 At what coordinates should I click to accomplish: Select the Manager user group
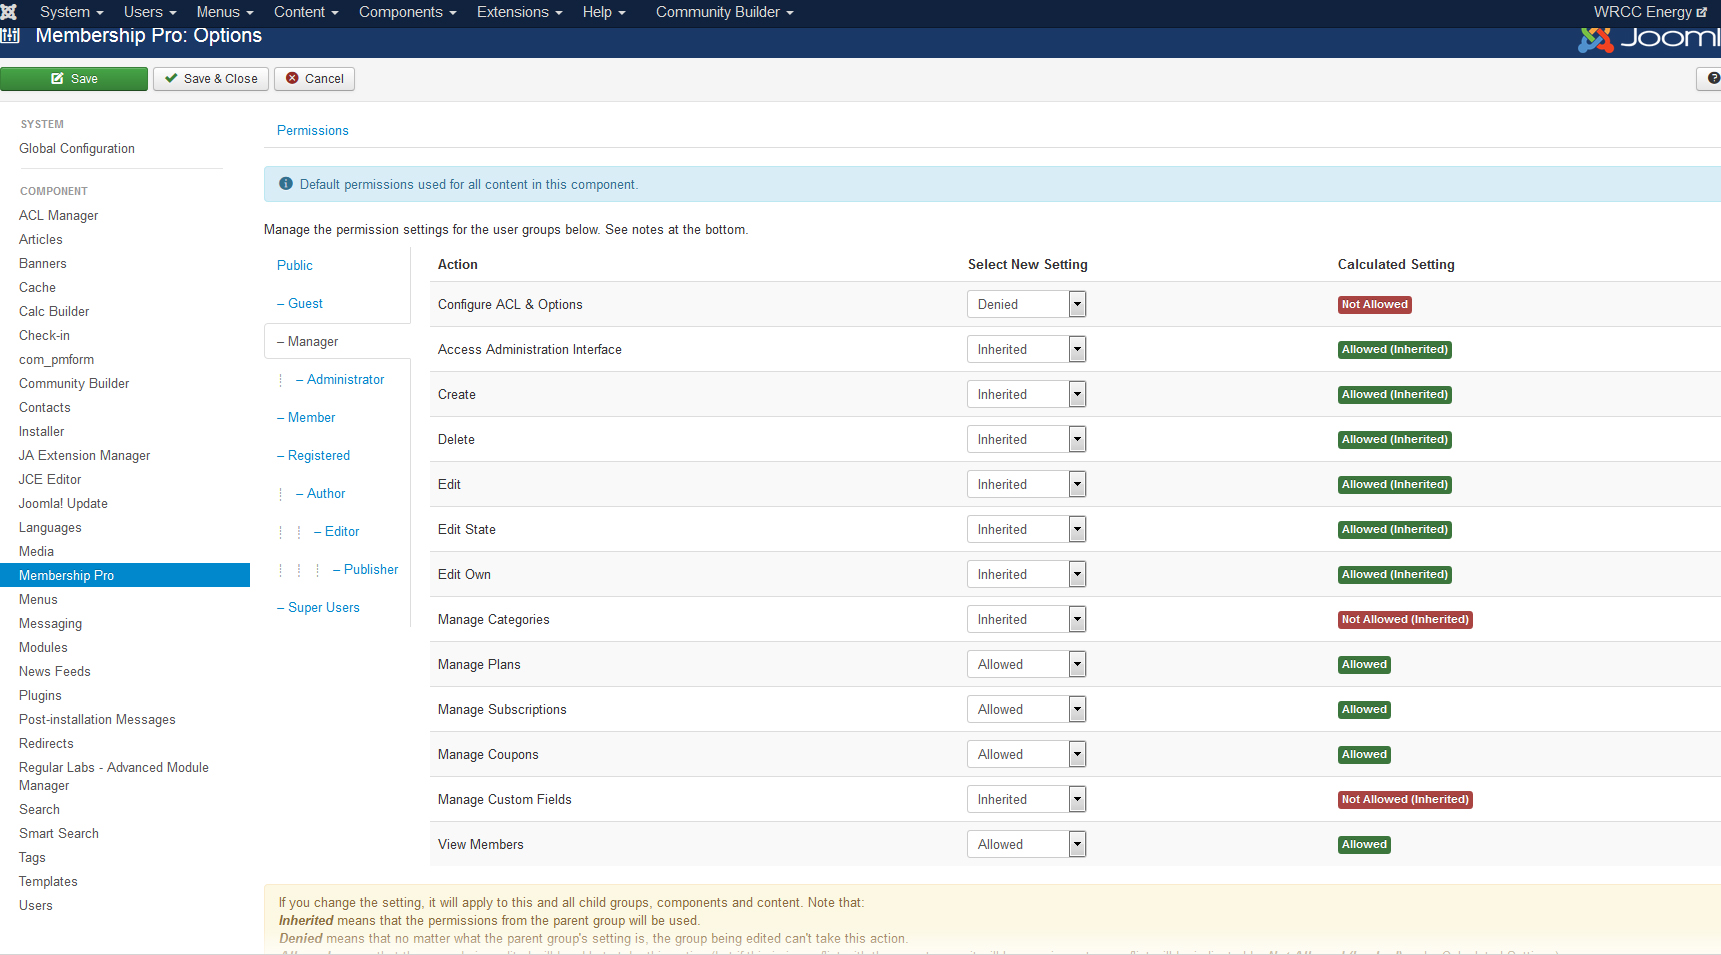(x=308, y=341)
